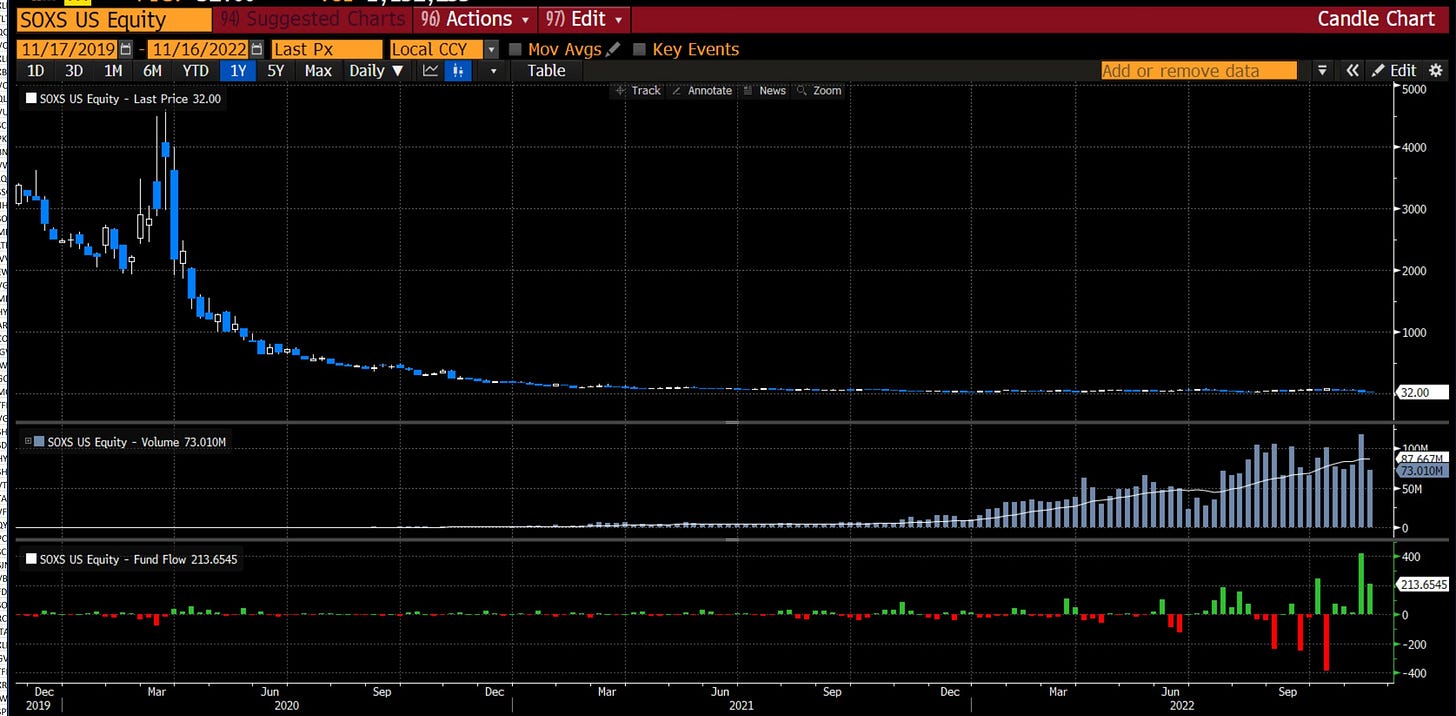The width and height of the screenshot is (1456, 716).
Task: Click the start date field 11/17/2019
Action: click(67, 49)
